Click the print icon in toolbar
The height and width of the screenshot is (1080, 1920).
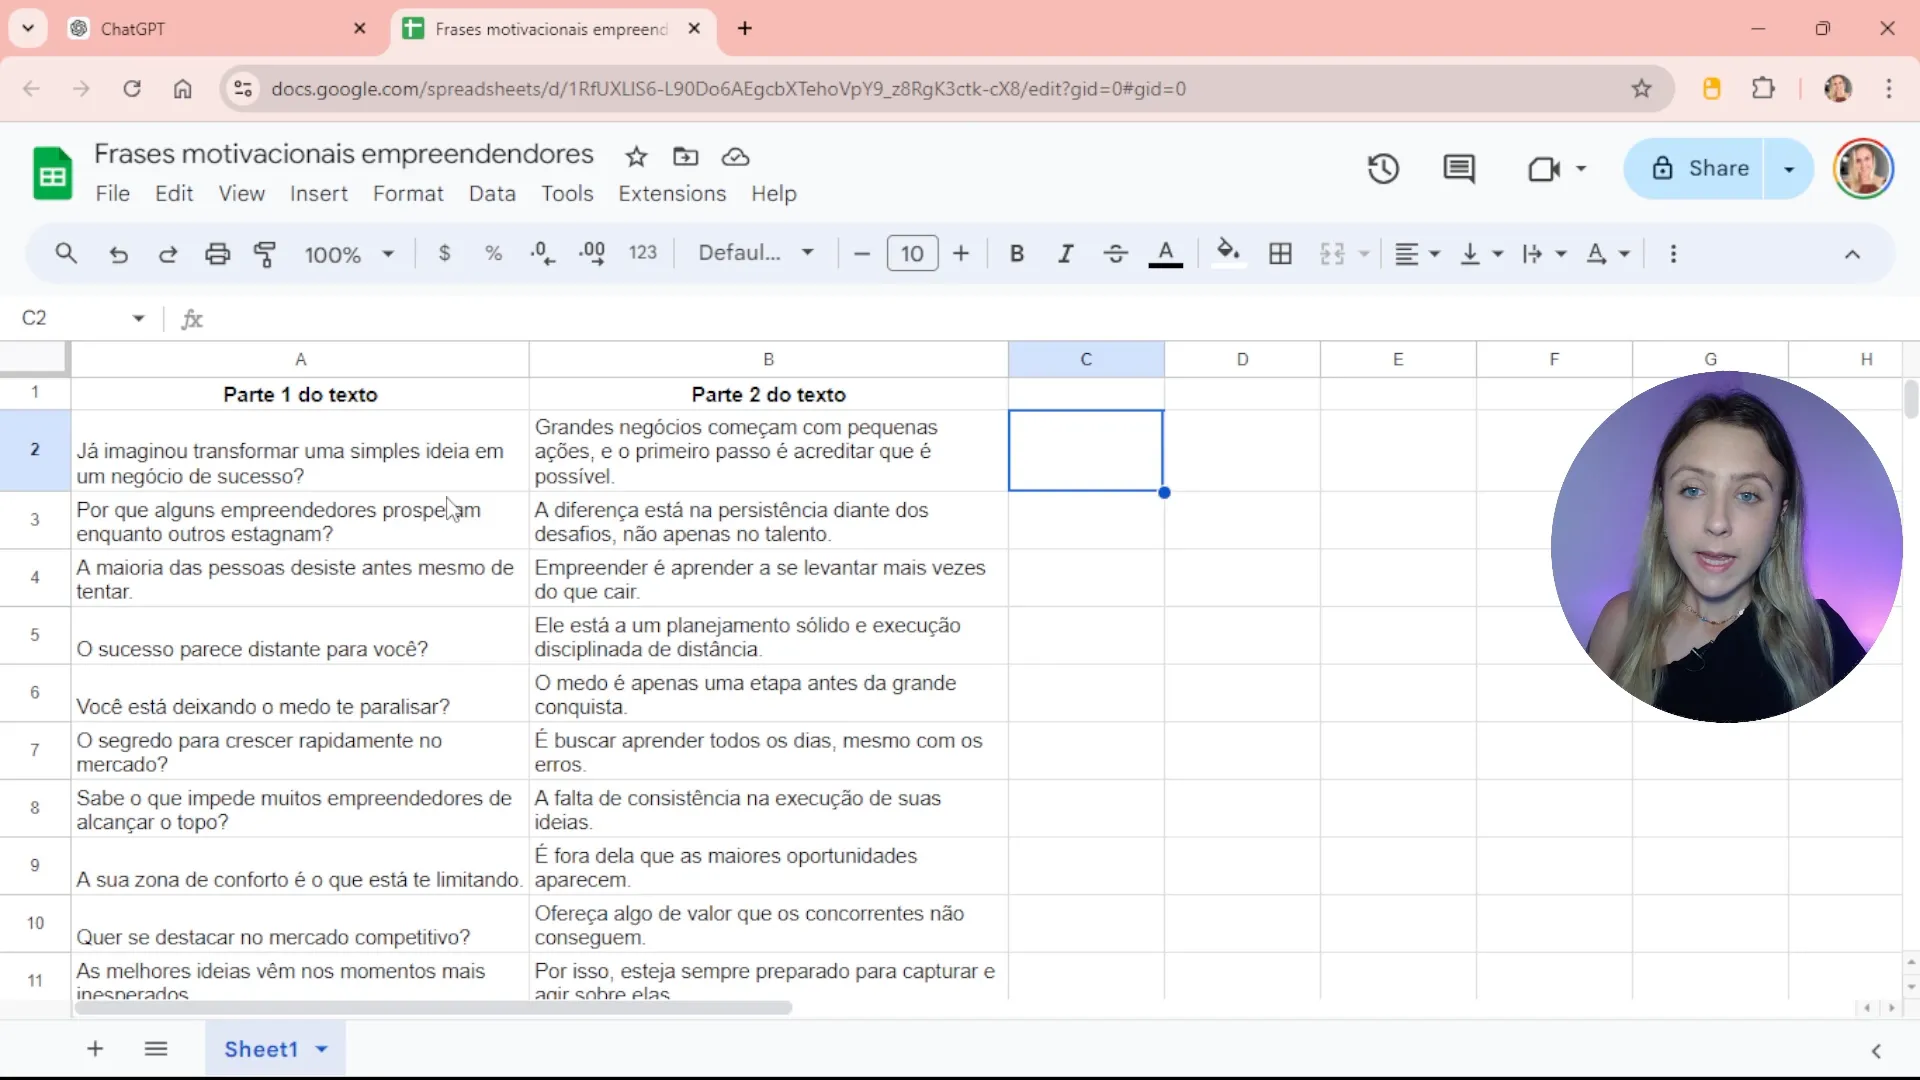tap(217, 254)
